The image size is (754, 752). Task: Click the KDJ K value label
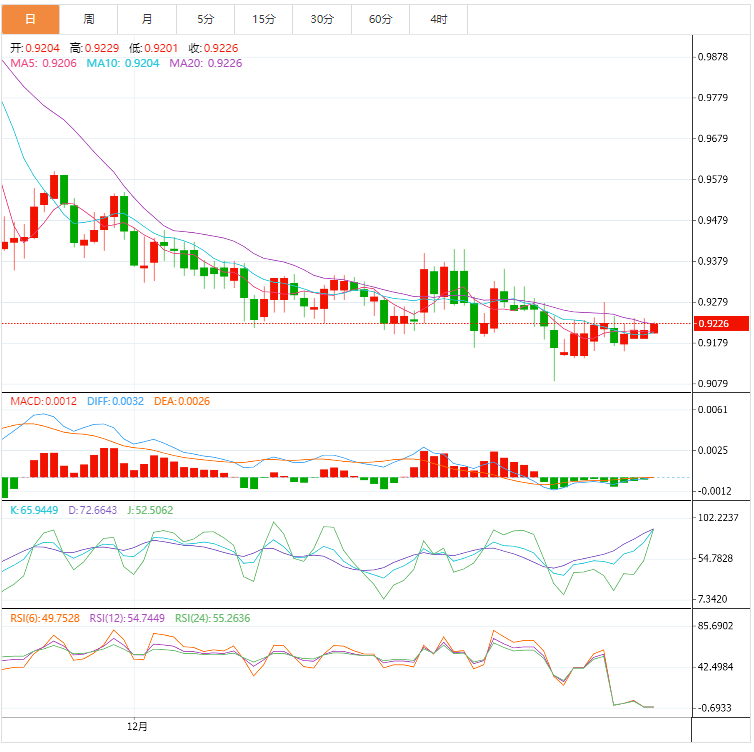coord(34,510)
